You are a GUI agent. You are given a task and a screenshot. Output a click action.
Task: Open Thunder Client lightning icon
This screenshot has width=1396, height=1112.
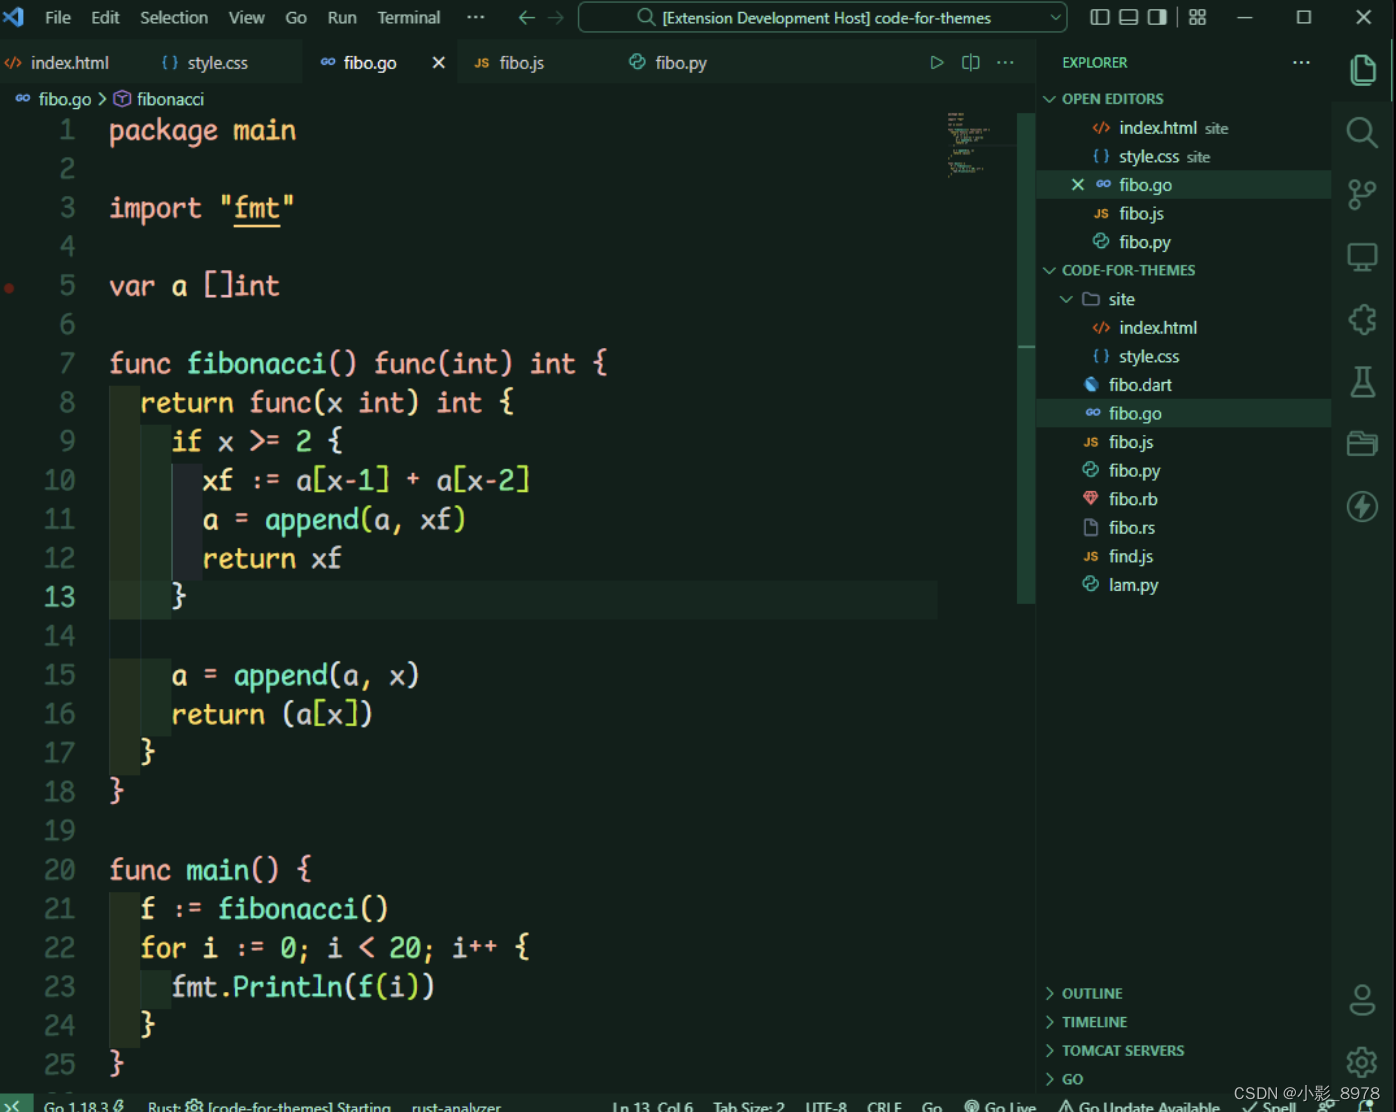coord(1362,507)
